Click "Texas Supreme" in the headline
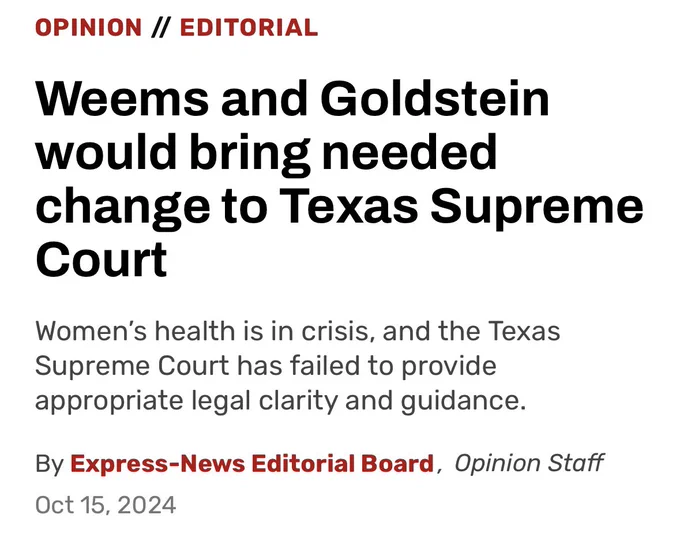 tap(461, 207)
